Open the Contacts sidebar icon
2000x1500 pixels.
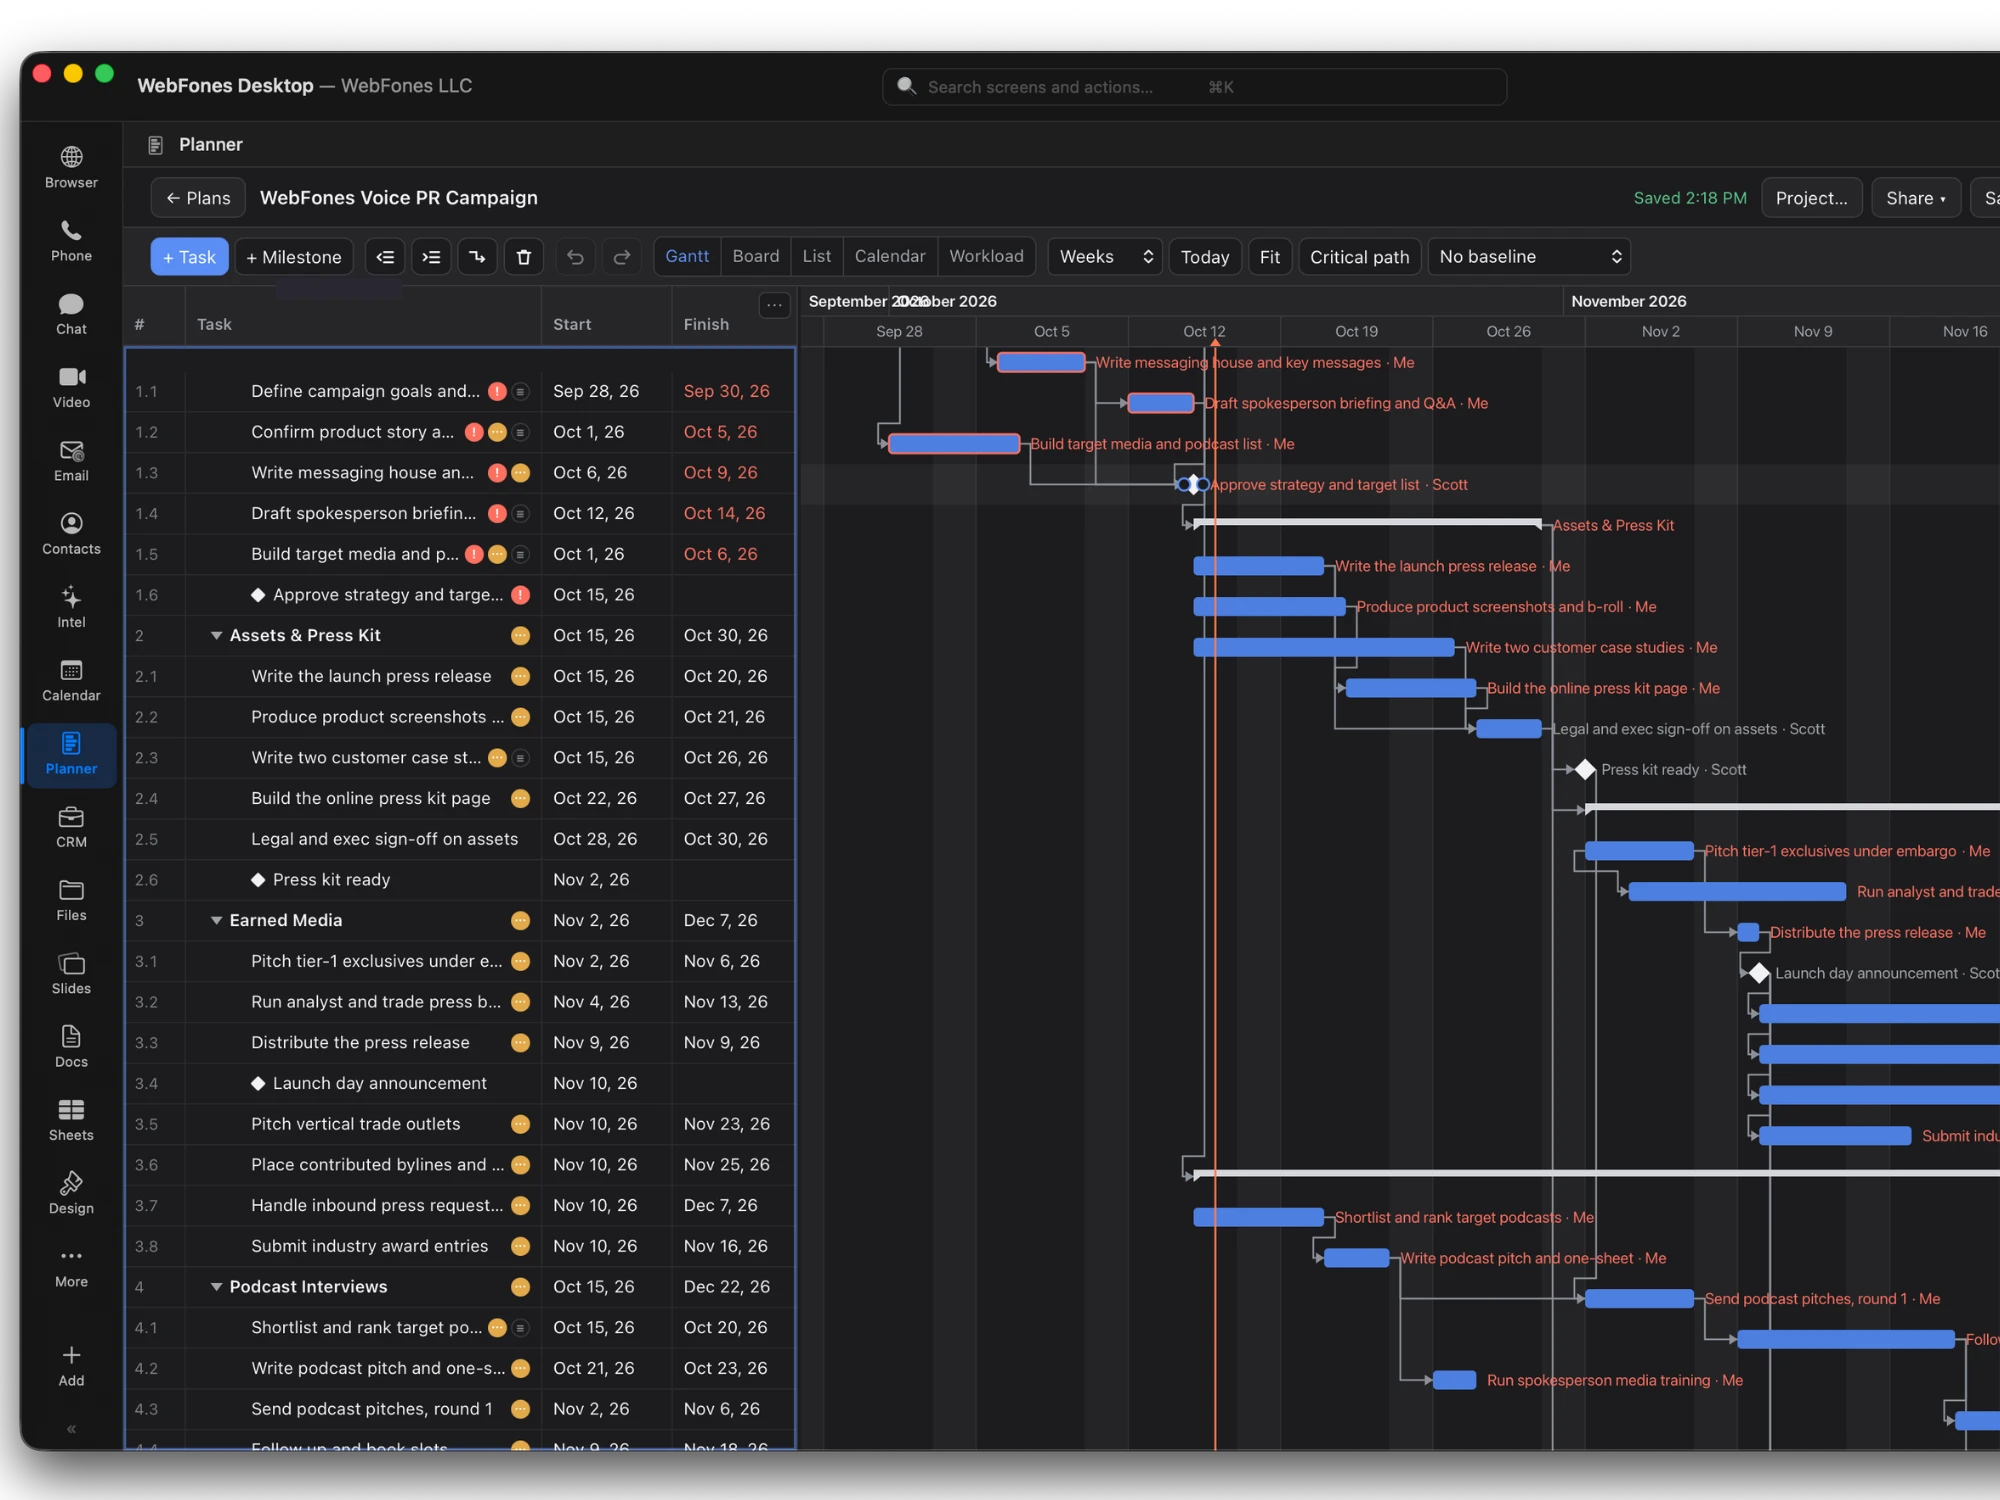point(71,534)
